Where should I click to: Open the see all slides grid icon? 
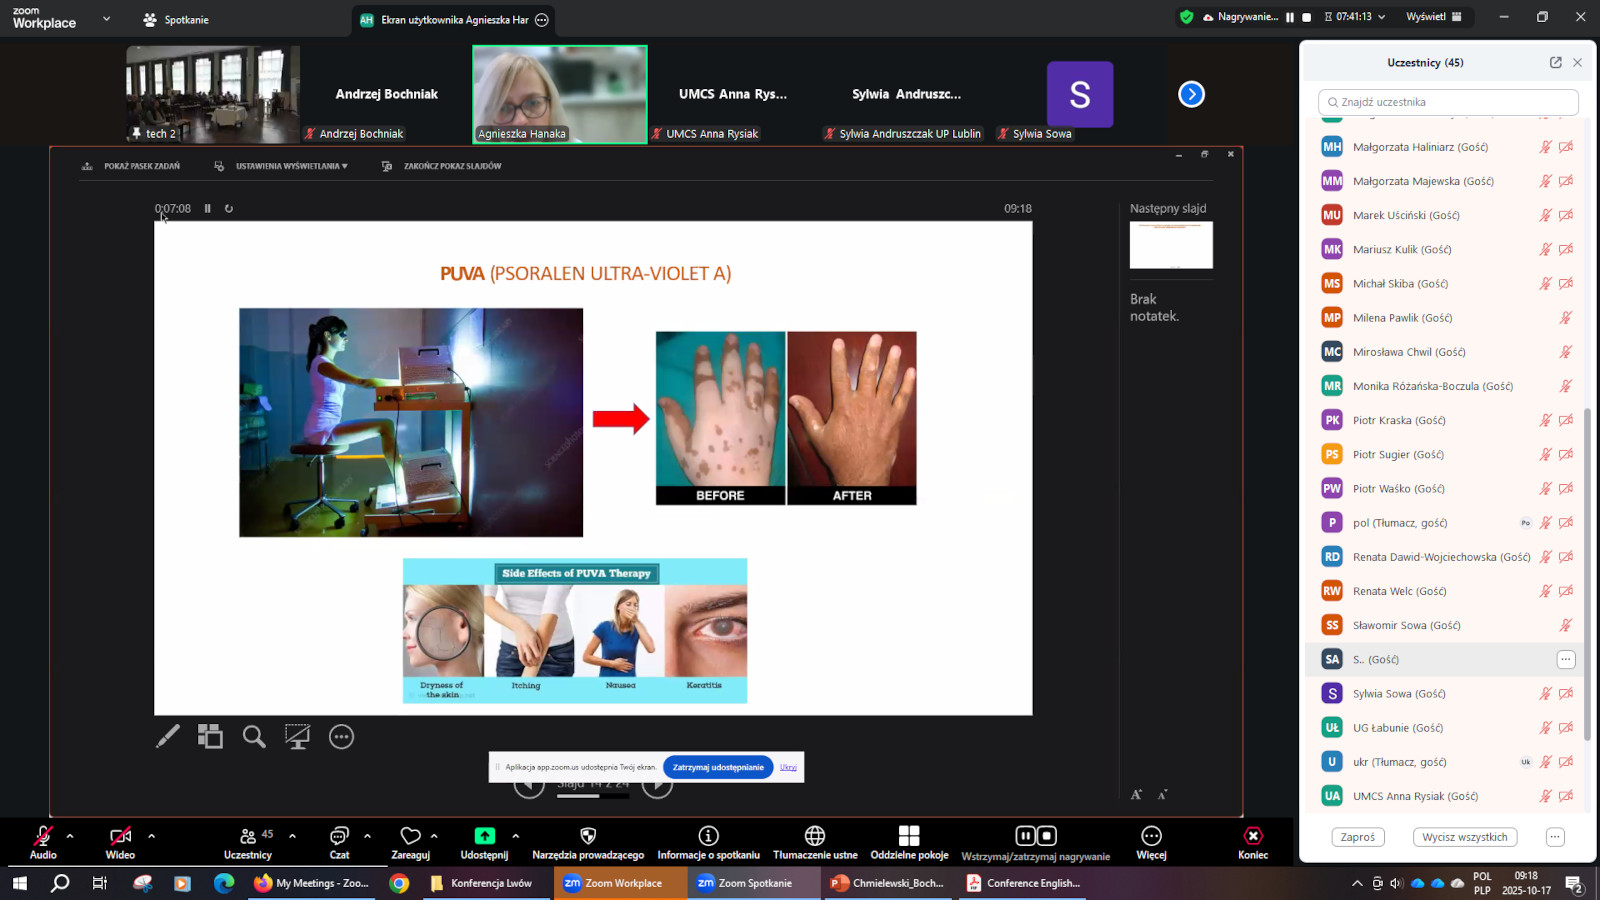pyautogui.click(x=210, y=737)
